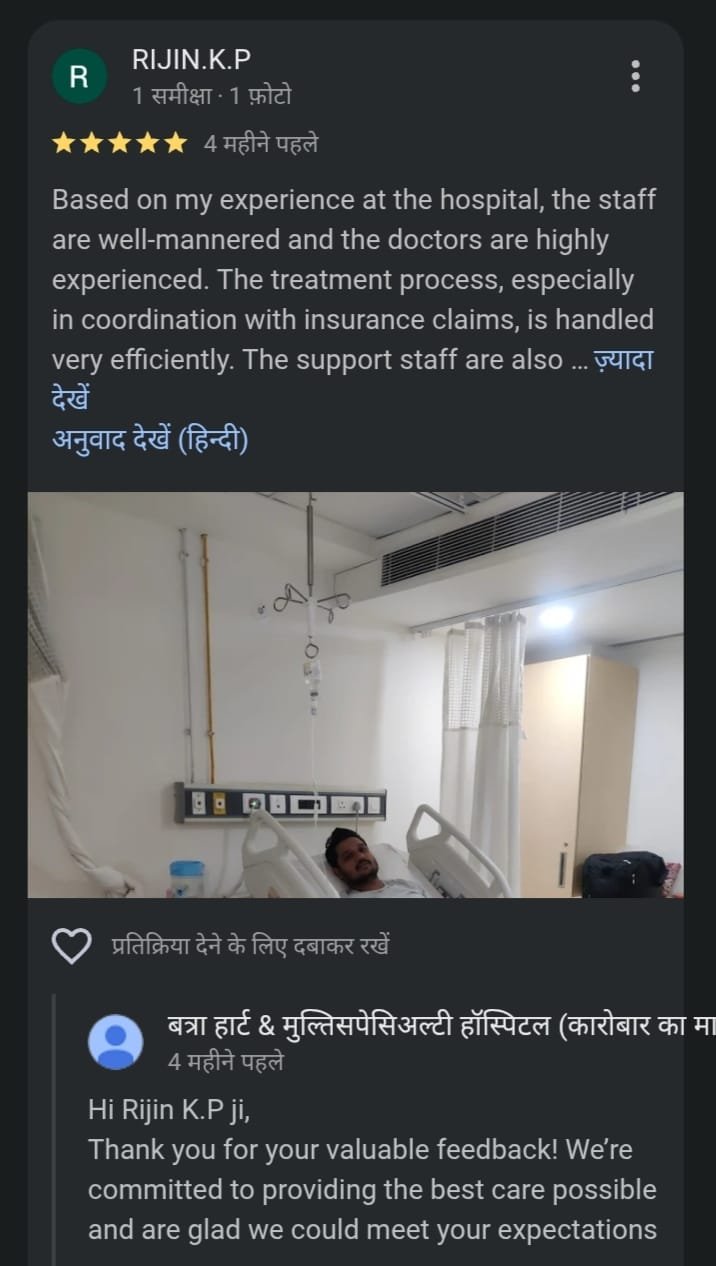Tap the review's 4 महीने पहले timestamp

click(x=261, y=144)
